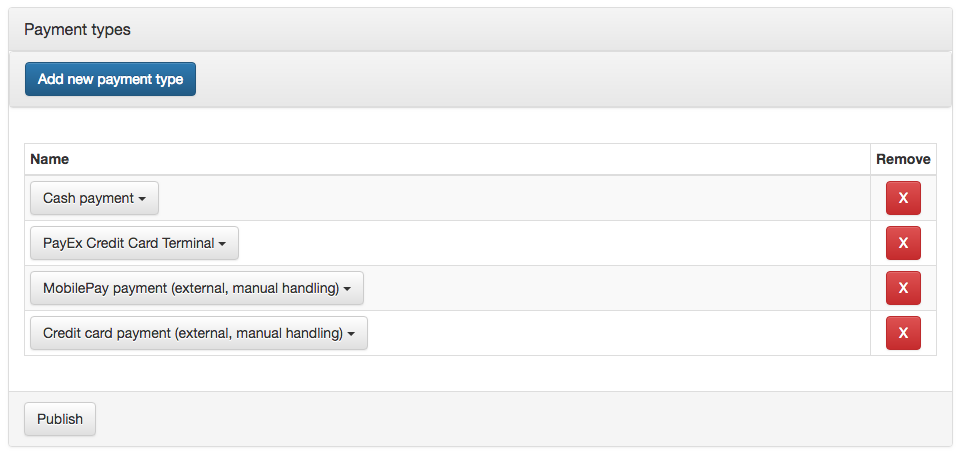Click the Name column header
Image resolution: width=962 pixels, height=459 pixels.
point(50,159)
